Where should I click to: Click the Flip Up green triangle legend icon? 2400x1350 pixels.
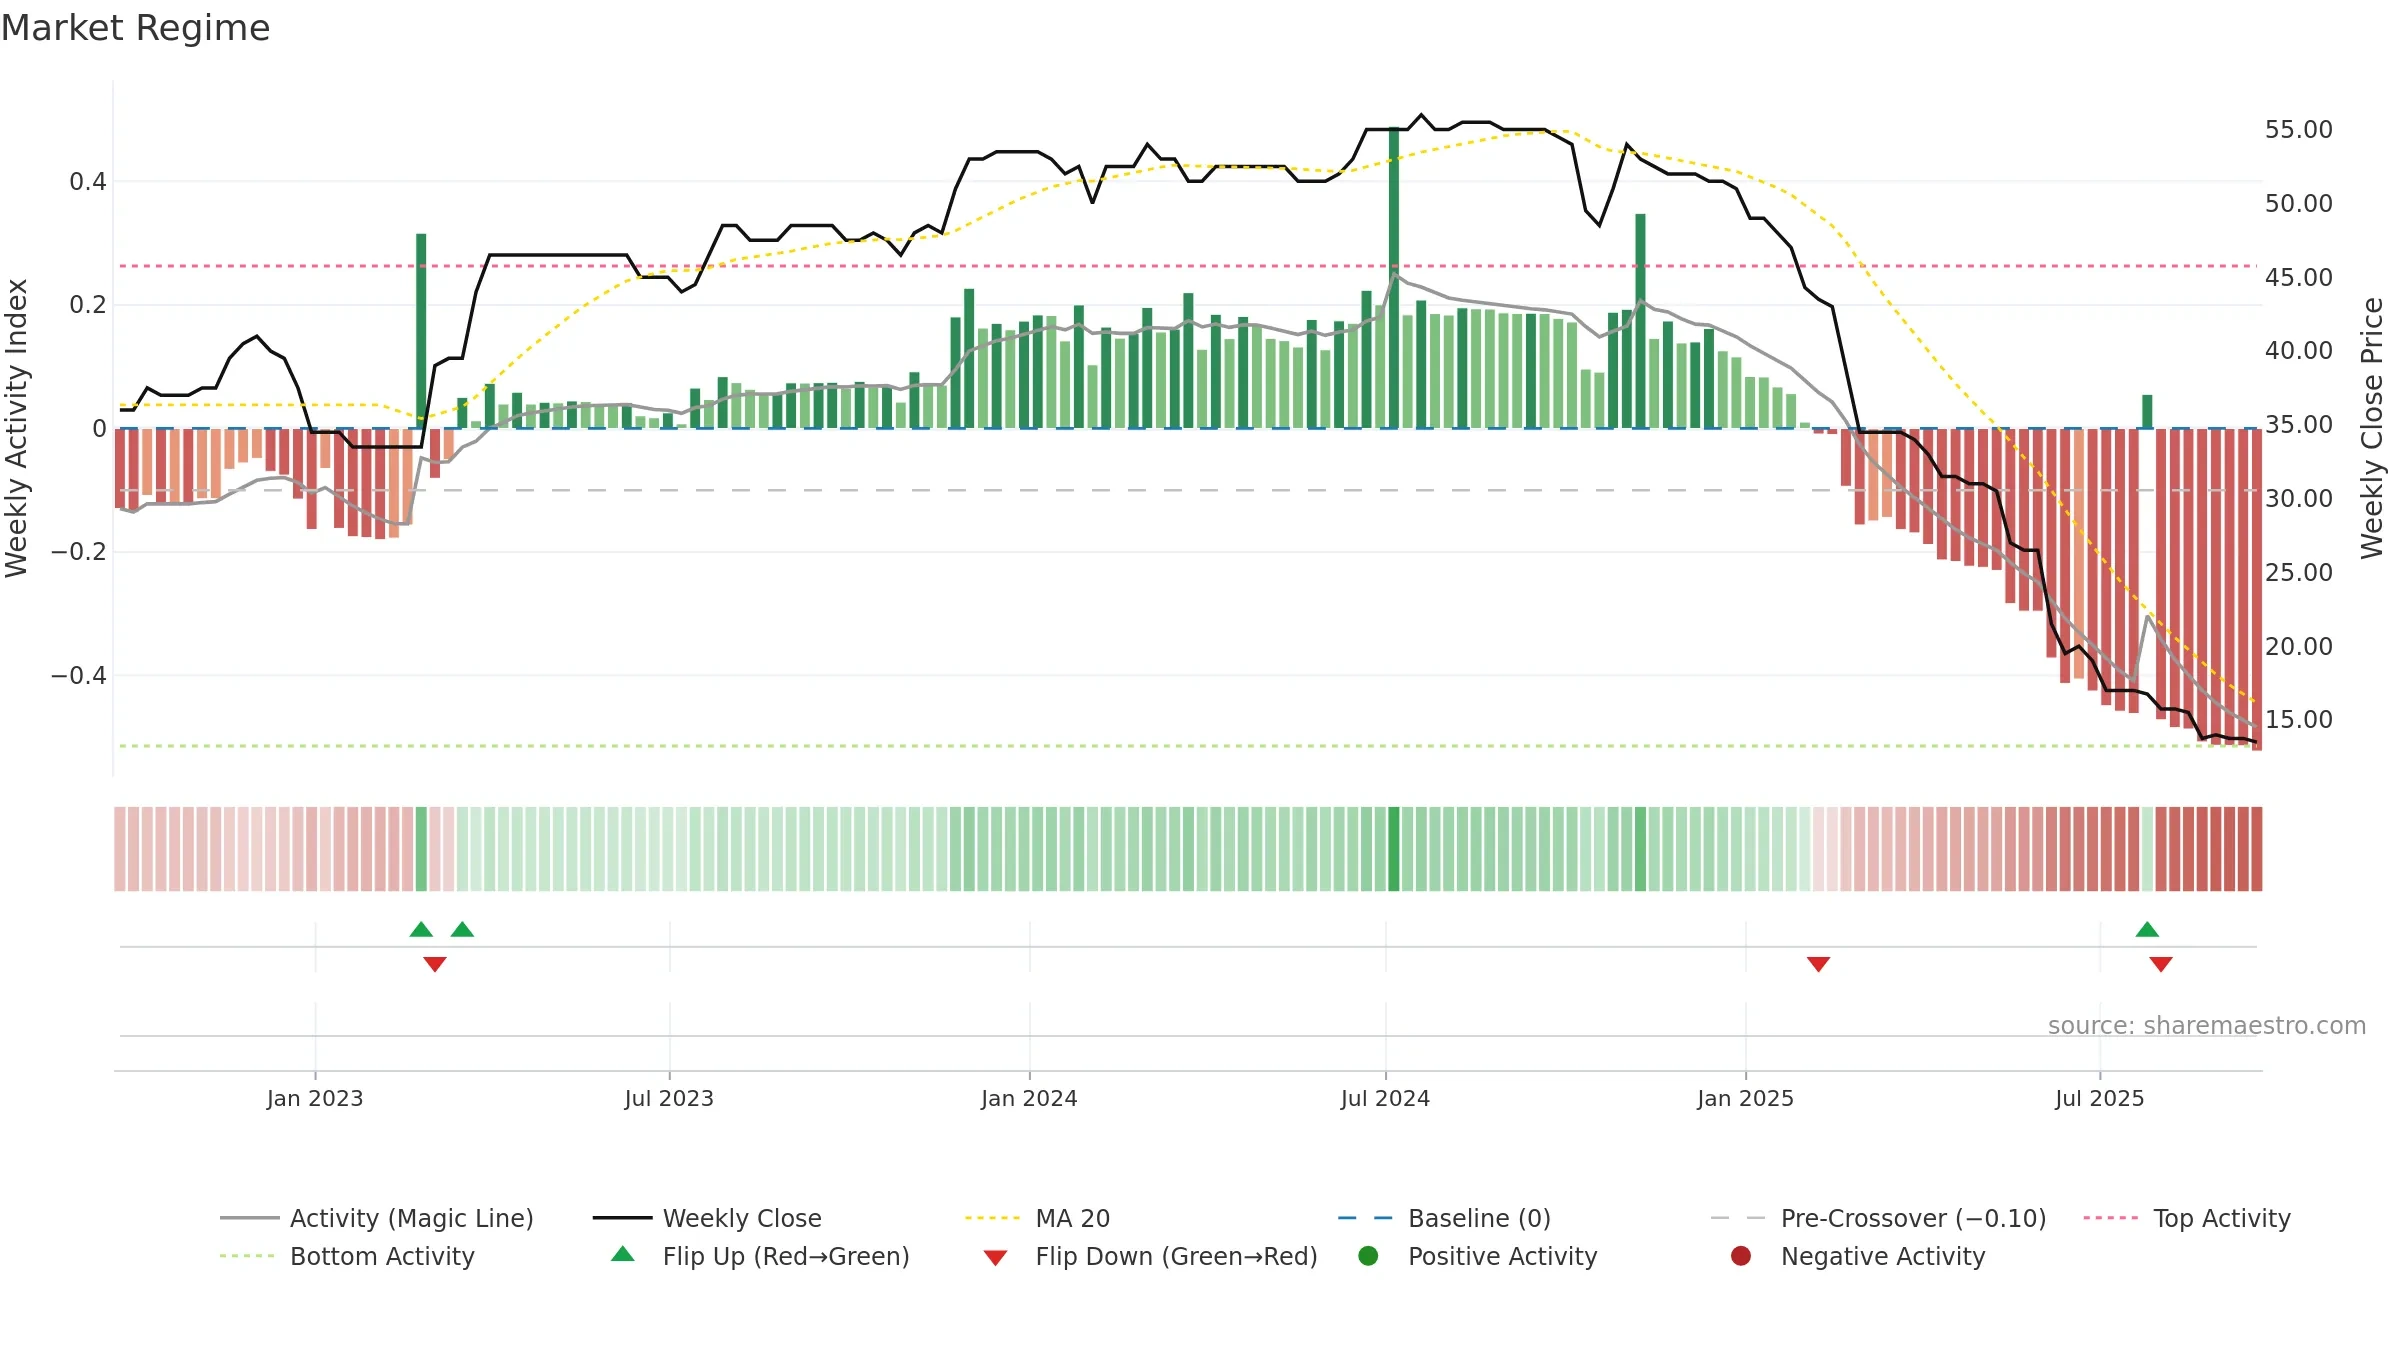(623, 1254)
